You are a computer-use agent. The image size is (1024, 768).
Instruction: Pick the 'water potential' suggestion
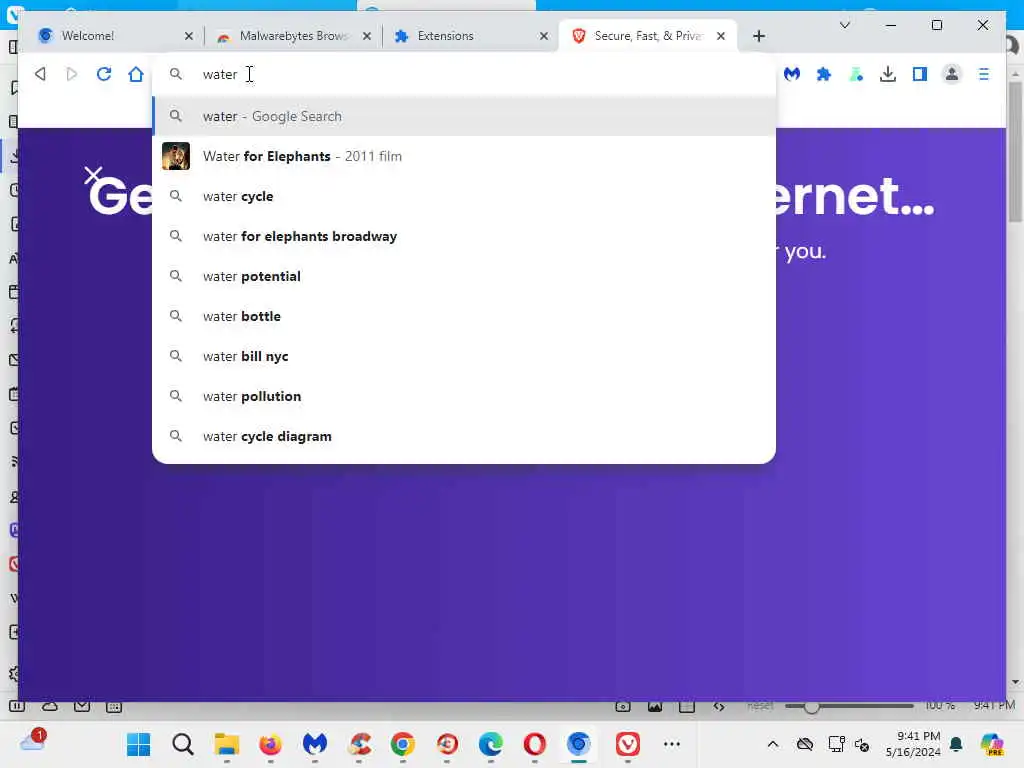pos(464,276)
